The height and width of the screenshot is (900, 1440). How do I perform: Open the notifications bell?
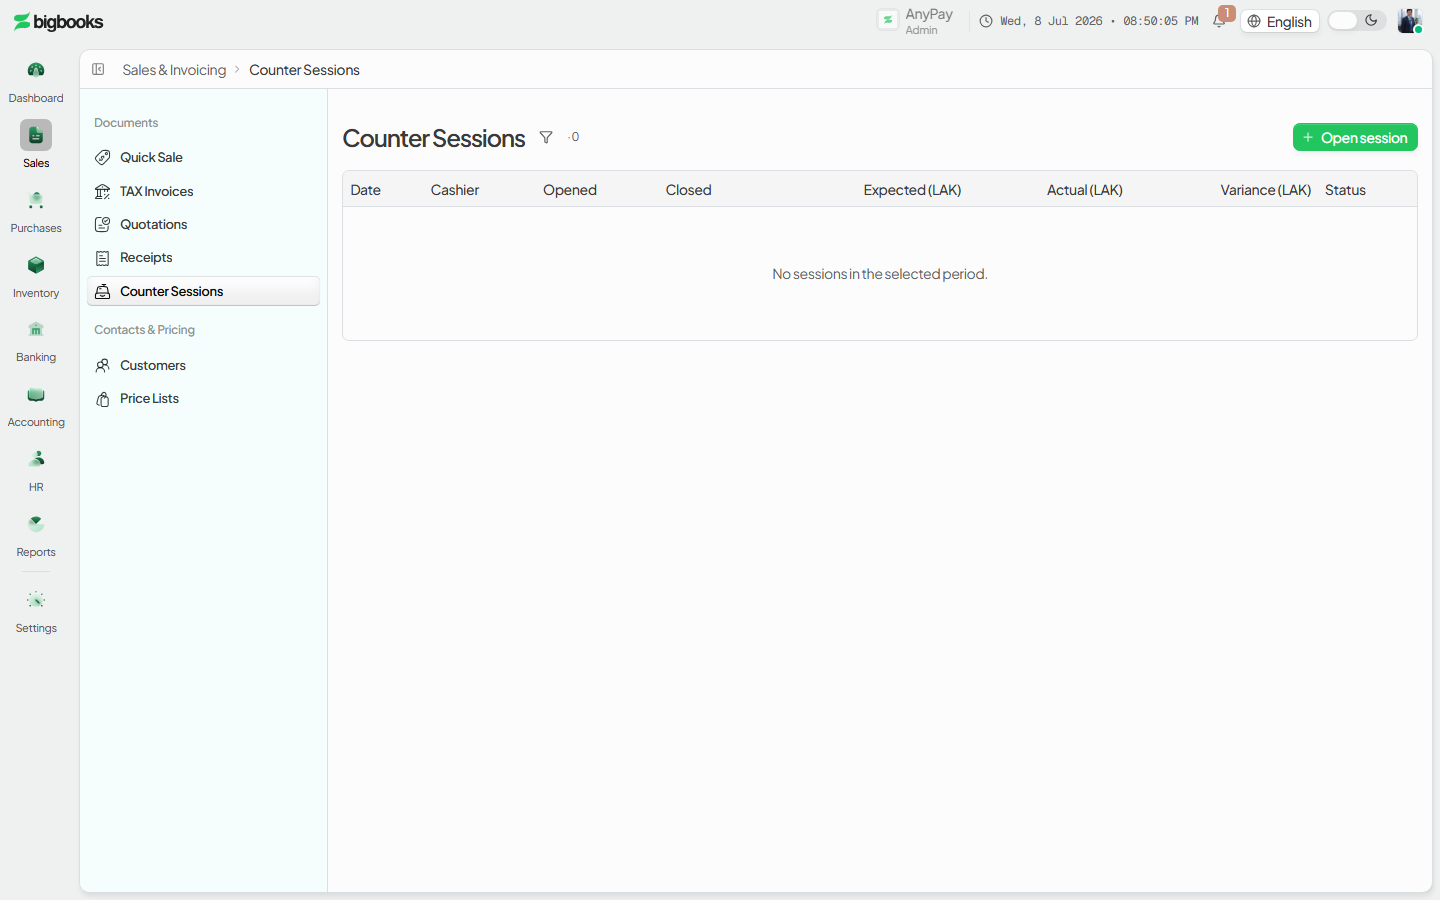1219,21
